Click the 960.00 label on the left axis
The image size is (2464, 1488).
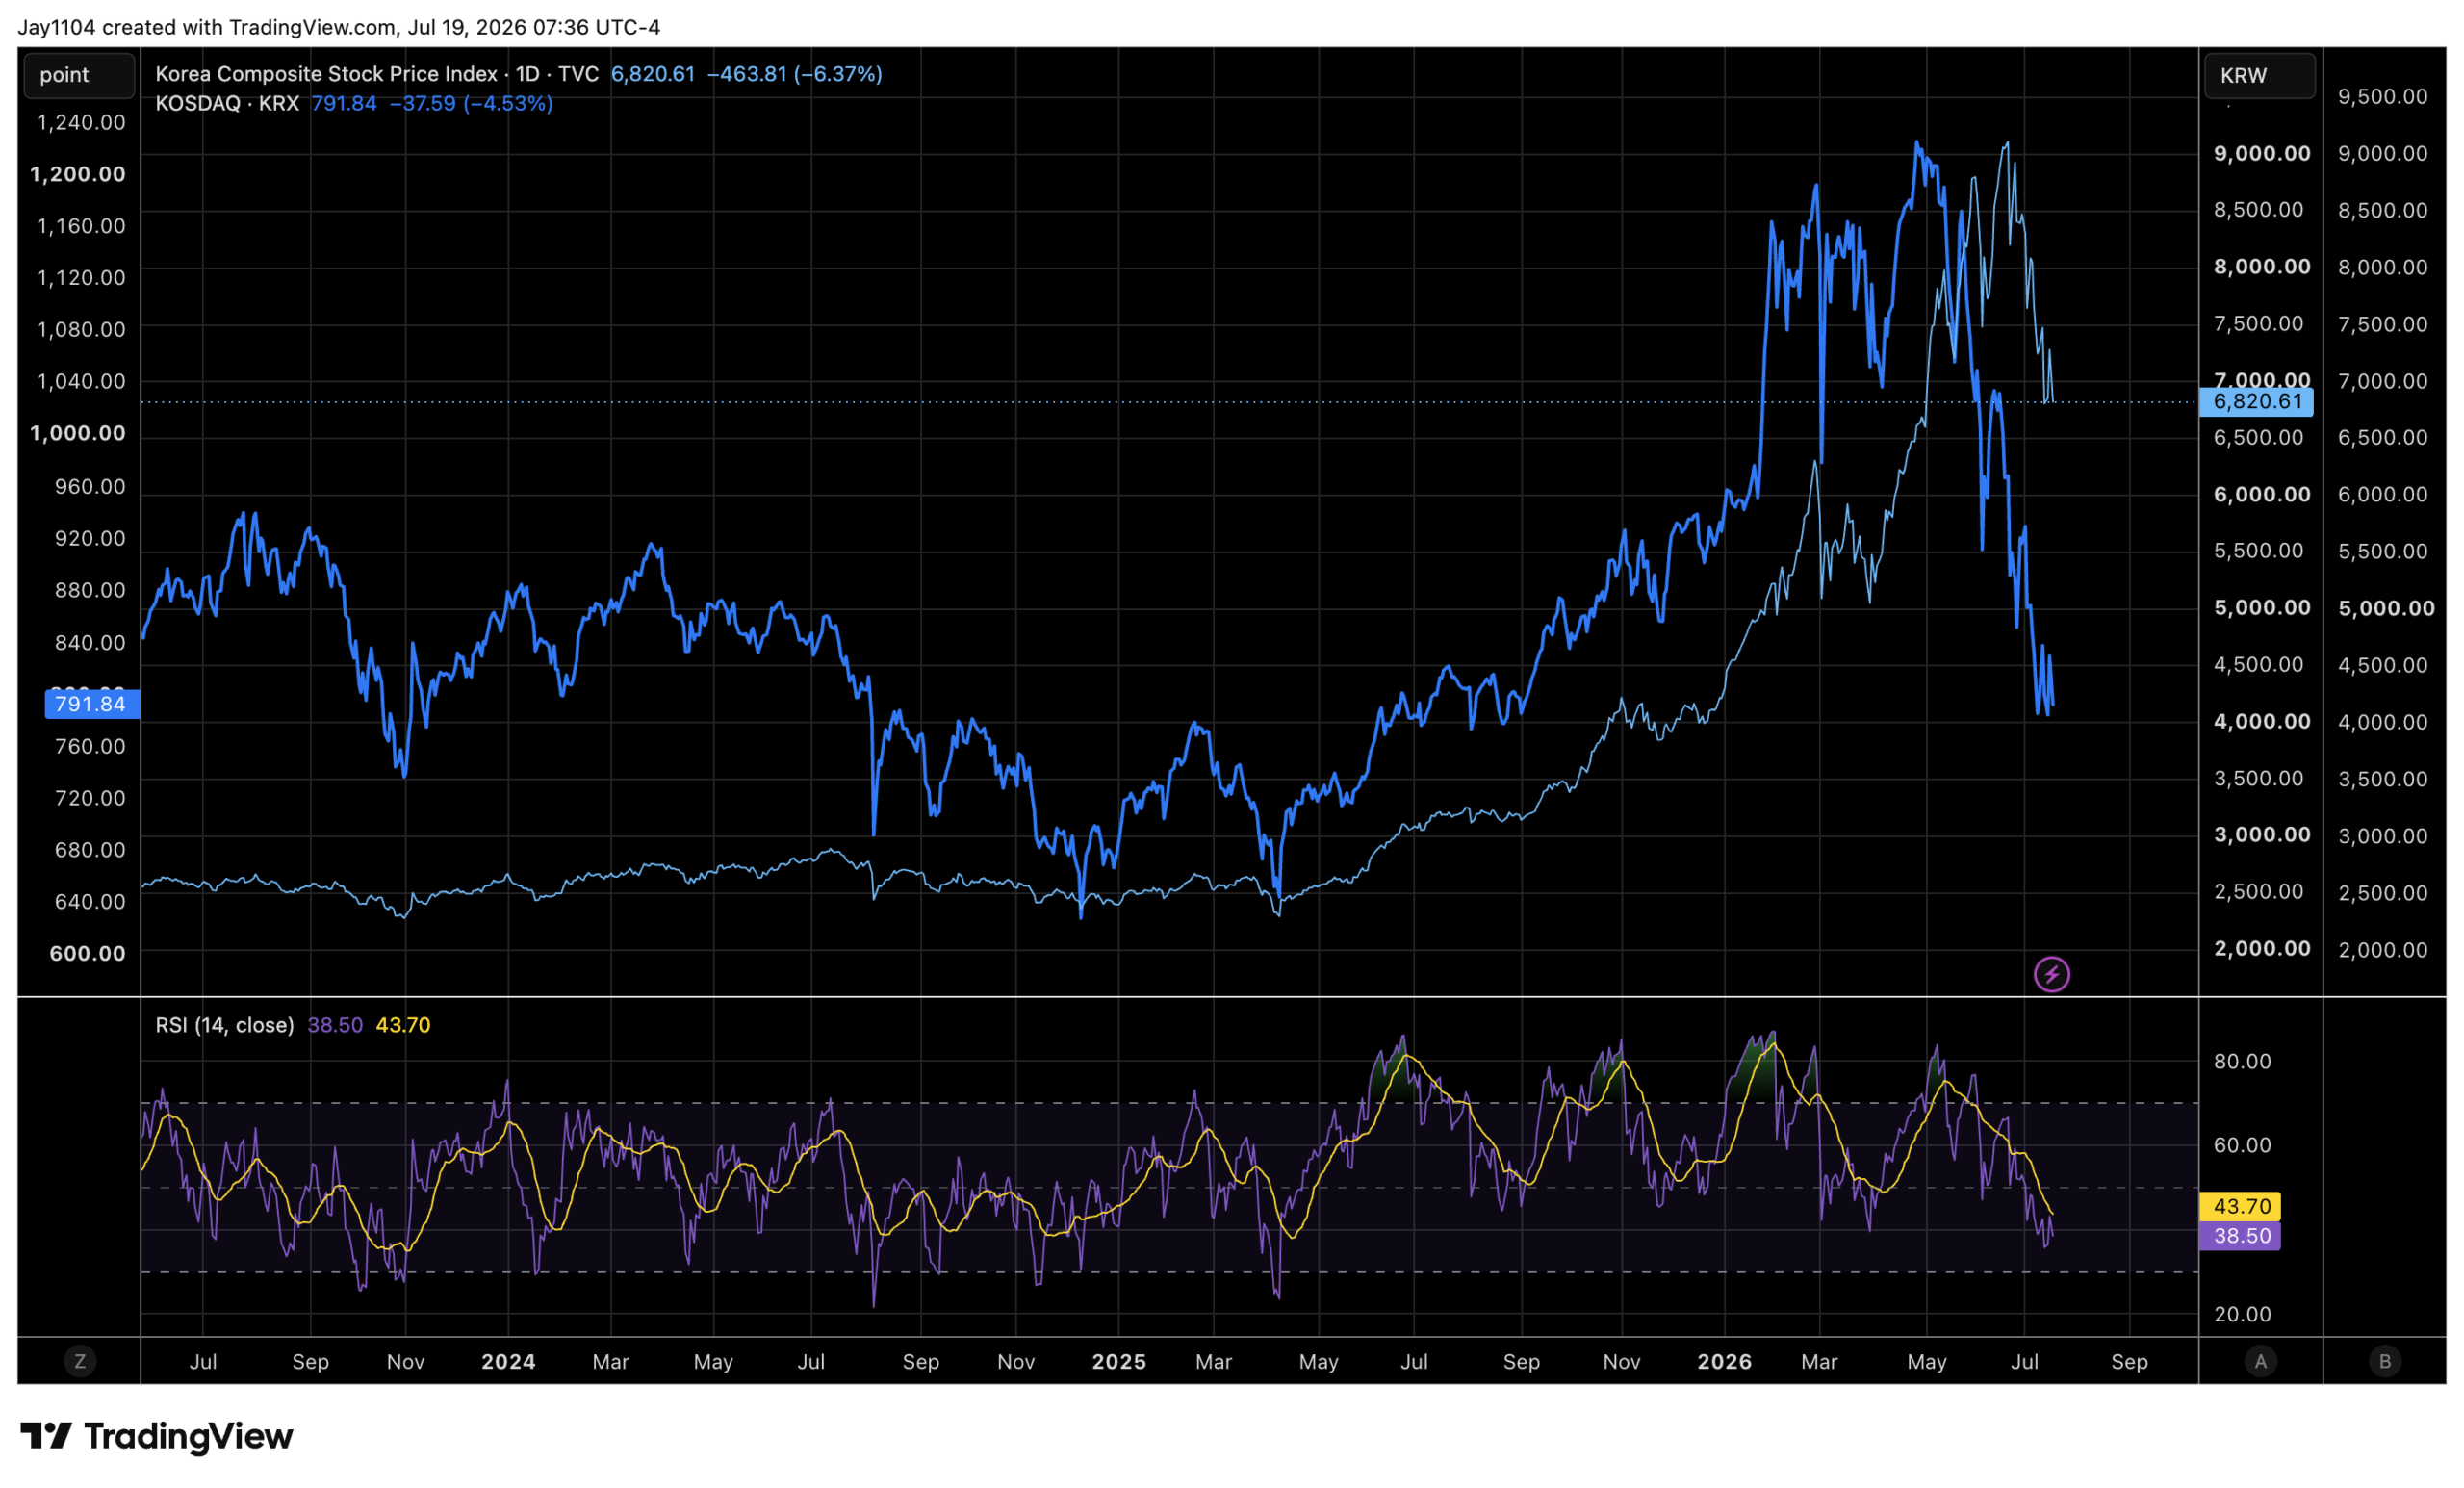pos(90,486)
